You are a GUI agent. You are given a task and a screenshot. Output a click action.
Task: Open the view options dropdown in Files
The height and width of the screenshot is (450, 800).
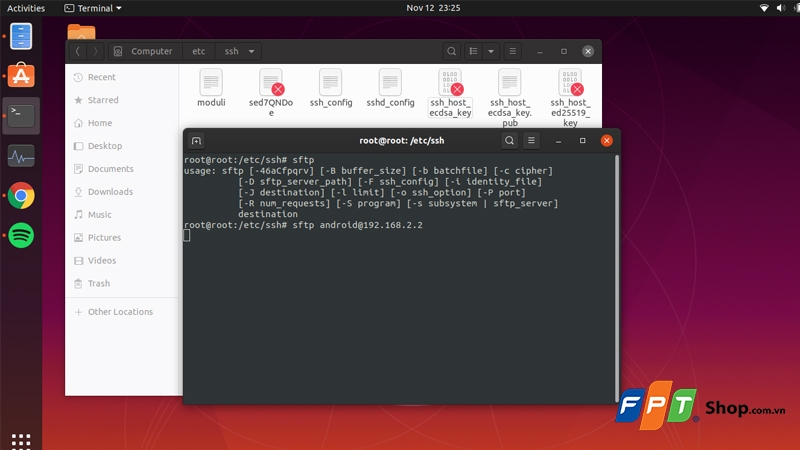click(491, 51)
